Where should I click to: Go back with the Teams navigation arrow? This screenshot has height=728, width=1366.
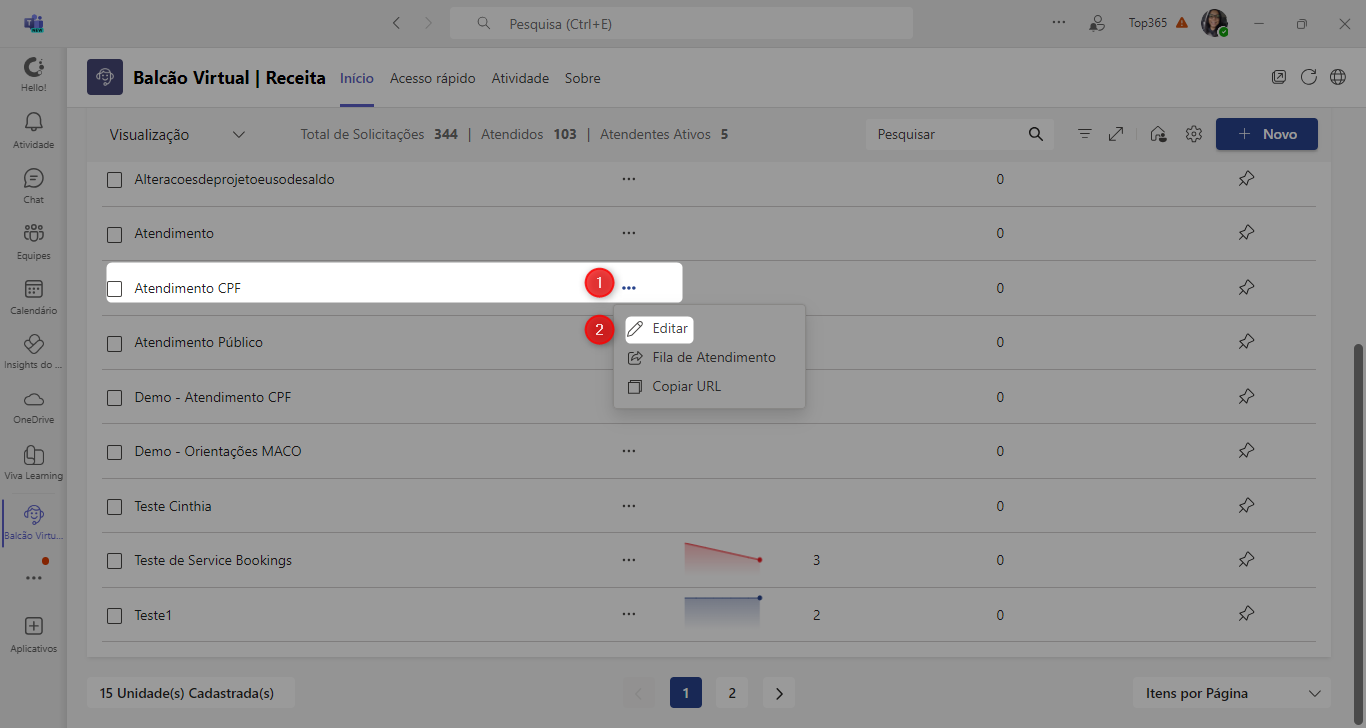click(x=397, y=23)
